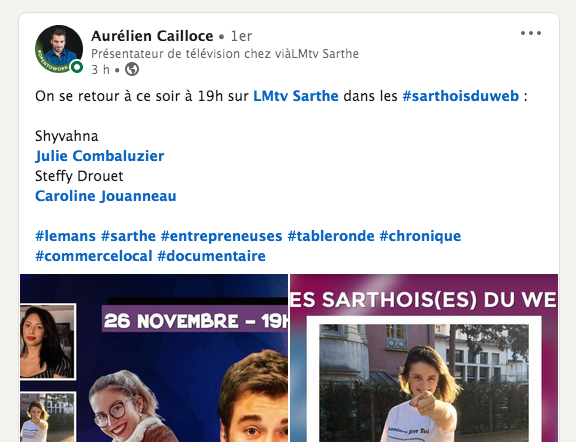Open Julie Combaluzier's profile link
The height and width of the screenshot is (442, 576).
pyautogui.click(x=100, y=156)
